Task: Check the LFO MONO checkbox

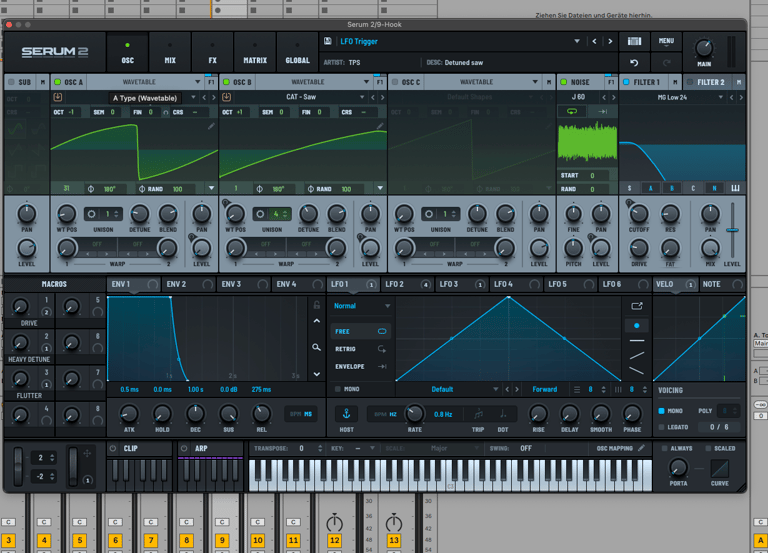Action: pyautogui.click(x=337, y=389)
